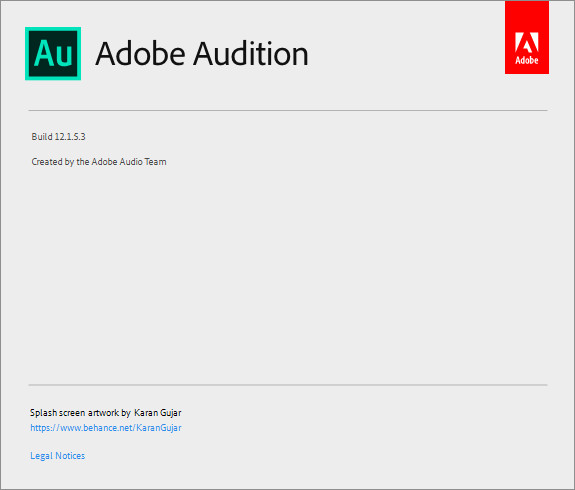Click the Au Audition app logo
Viewport: 575px width, 490px height.
(53, 54)
